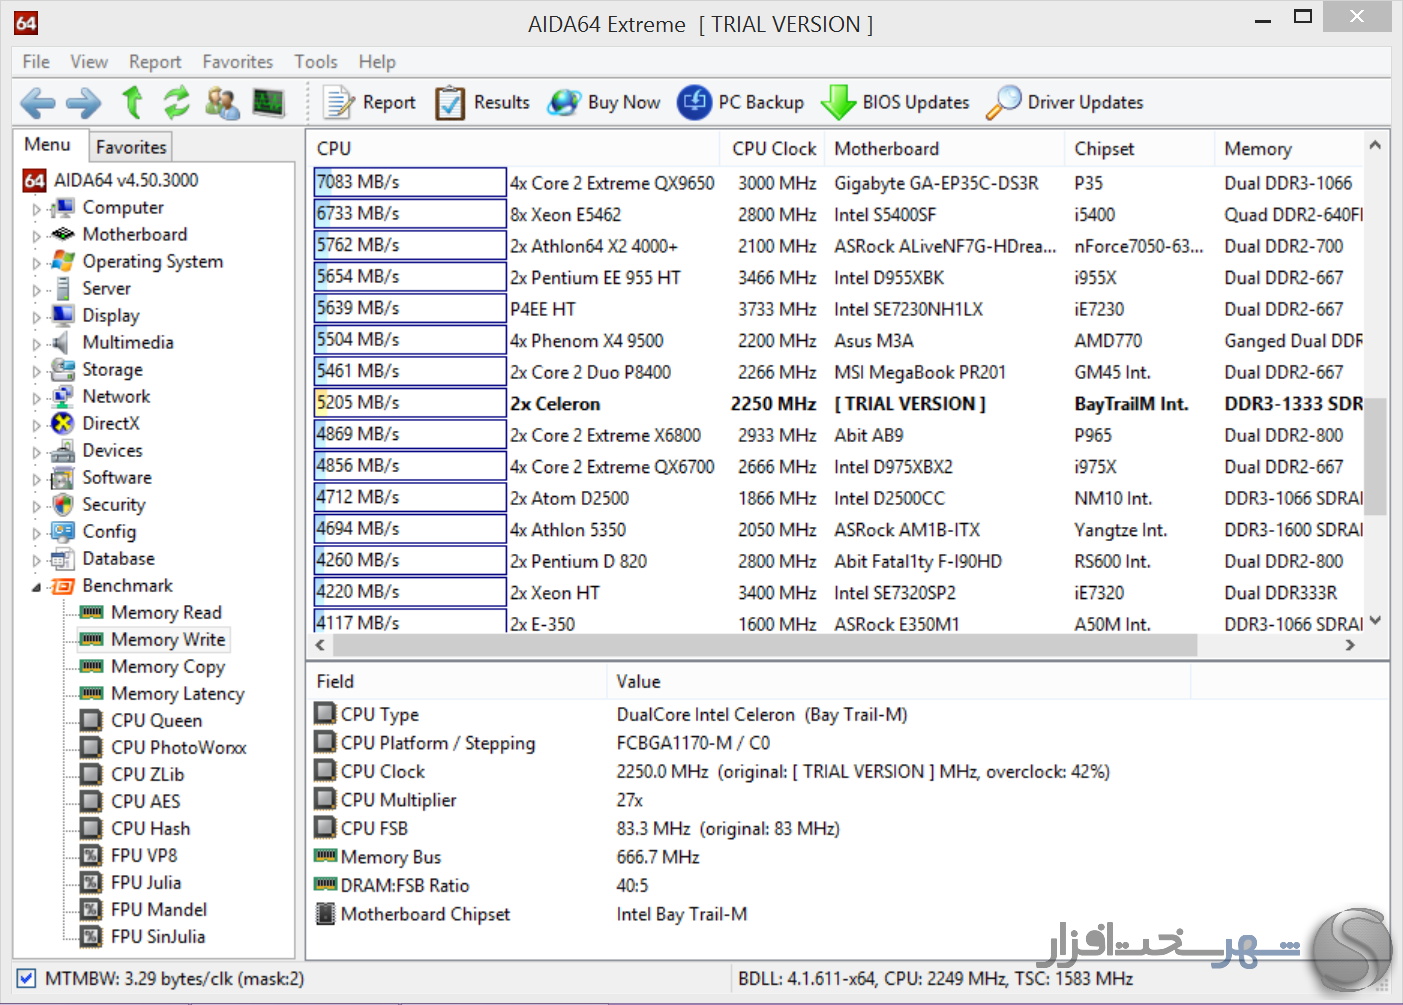Image resolution: width=1403 pixels, height=1005 pixels.
Task: Click the monitor diagnostics toolbar icon
Action: [x=268, y=102]
